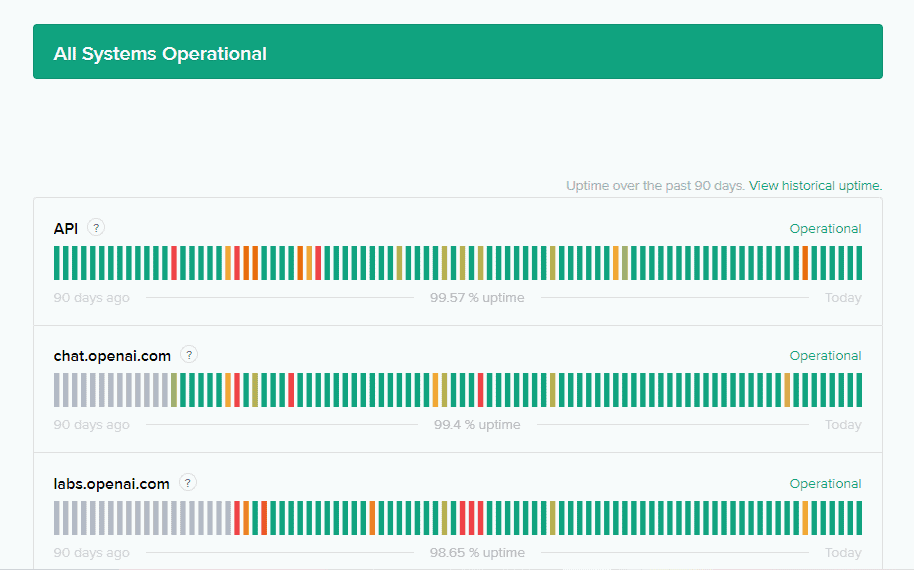Select the API Operational status label
Viewport: 914px width, 570px height.
[825, 228]
